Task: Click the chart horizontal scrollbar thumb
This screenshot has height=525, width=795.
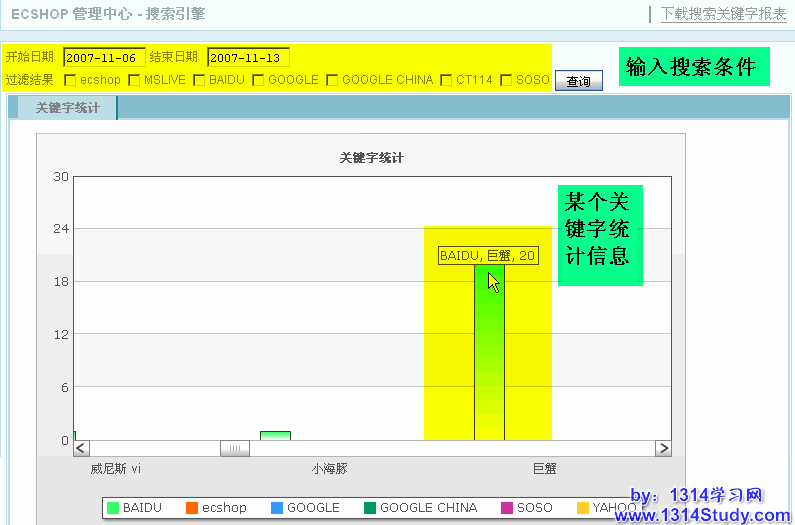Action: pyautogui.click(x=234, y=449)
